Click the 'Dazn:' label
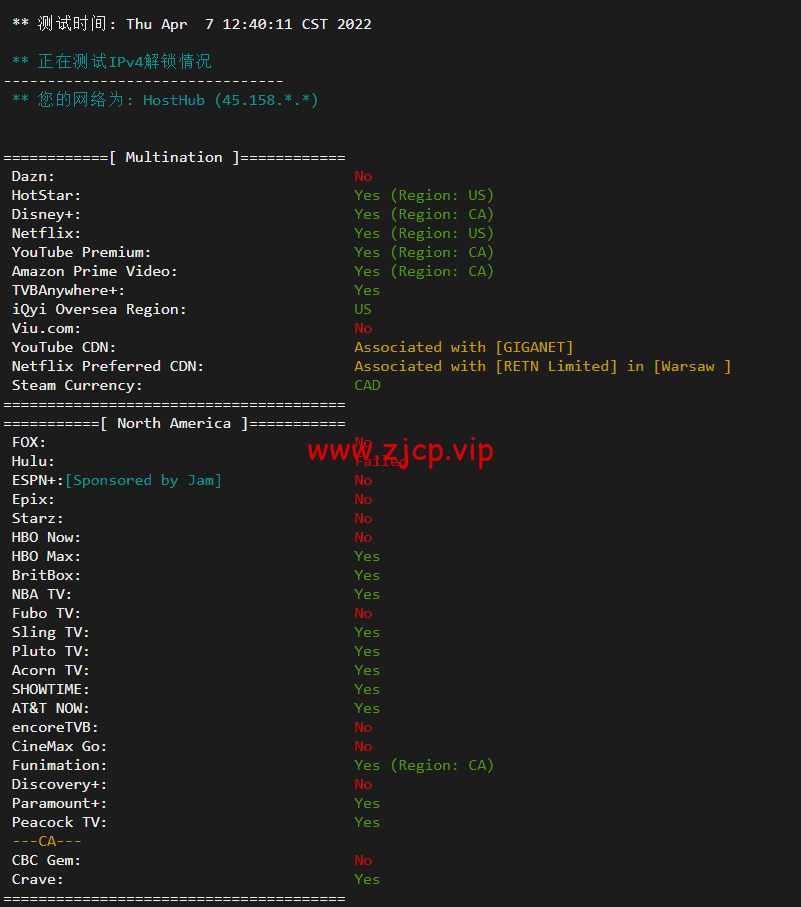801x907 pixels. point(33,176)
